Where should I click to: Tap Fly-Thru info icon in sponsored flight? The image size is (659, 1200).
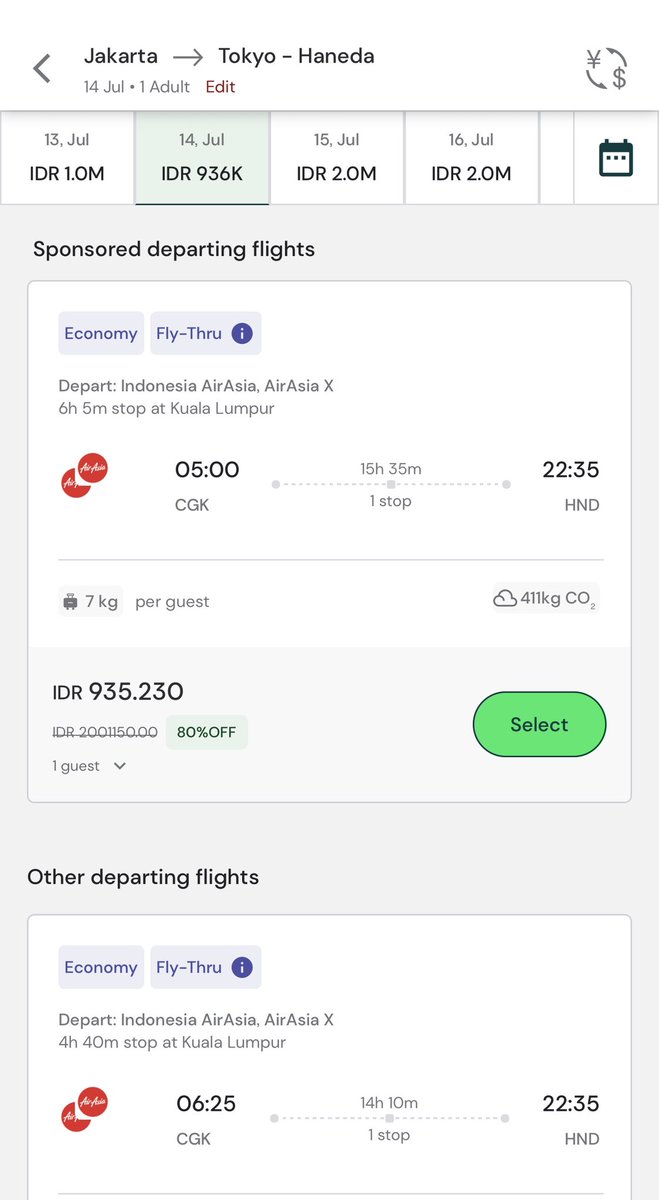point(242,333)
